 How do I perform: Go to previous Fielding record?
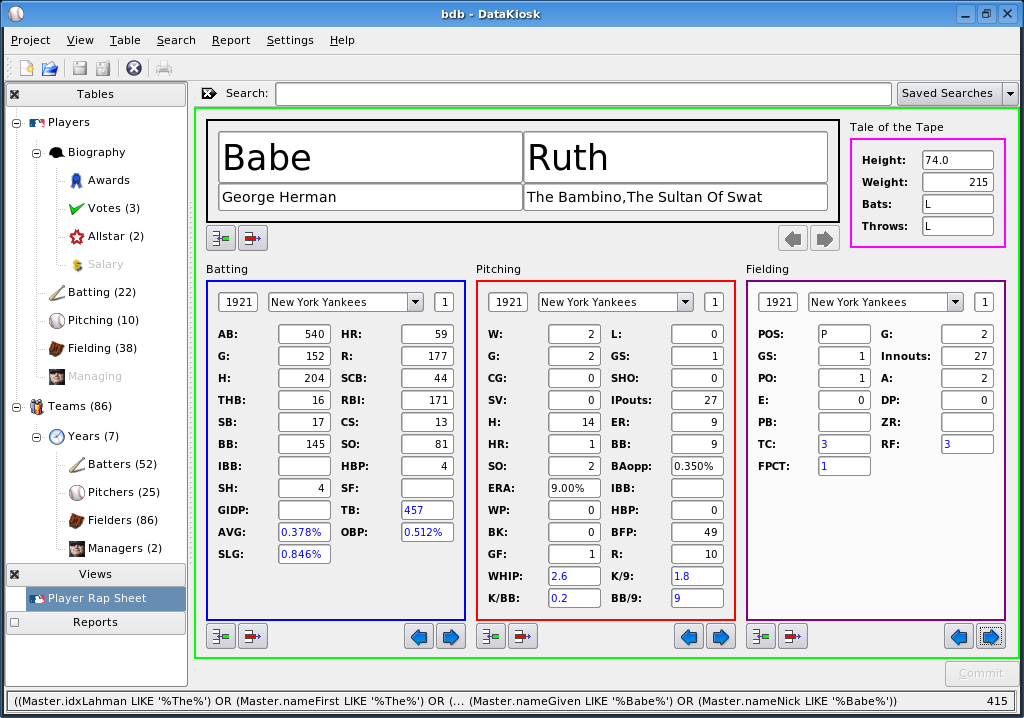click(x=959, y=636)
